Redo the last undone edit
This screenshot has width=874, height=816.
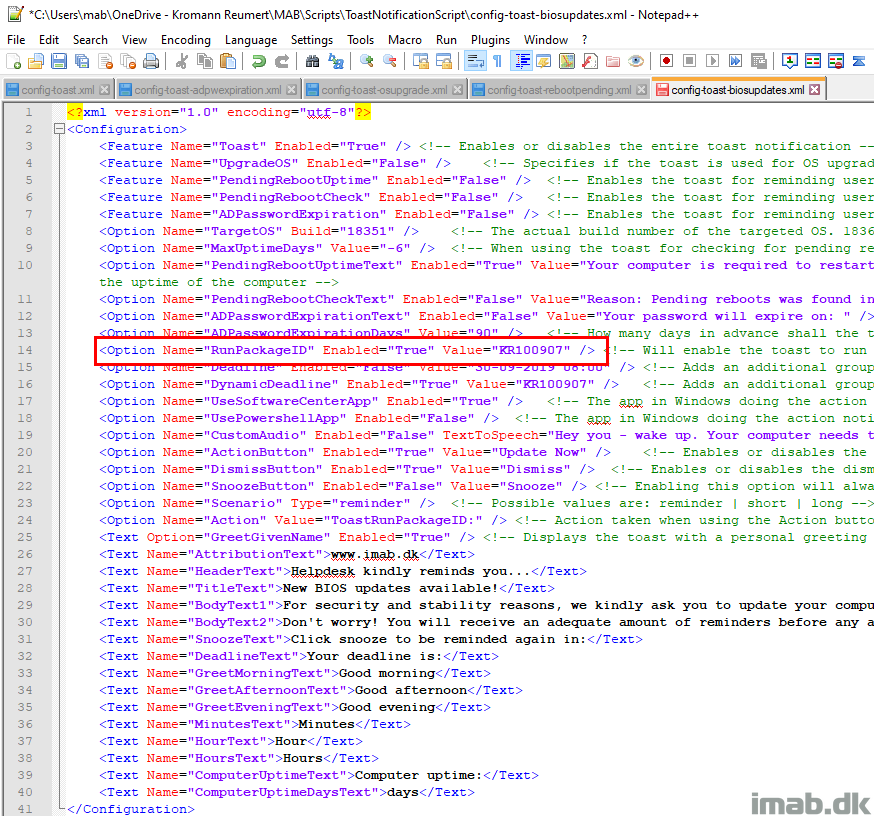(282, 61)
